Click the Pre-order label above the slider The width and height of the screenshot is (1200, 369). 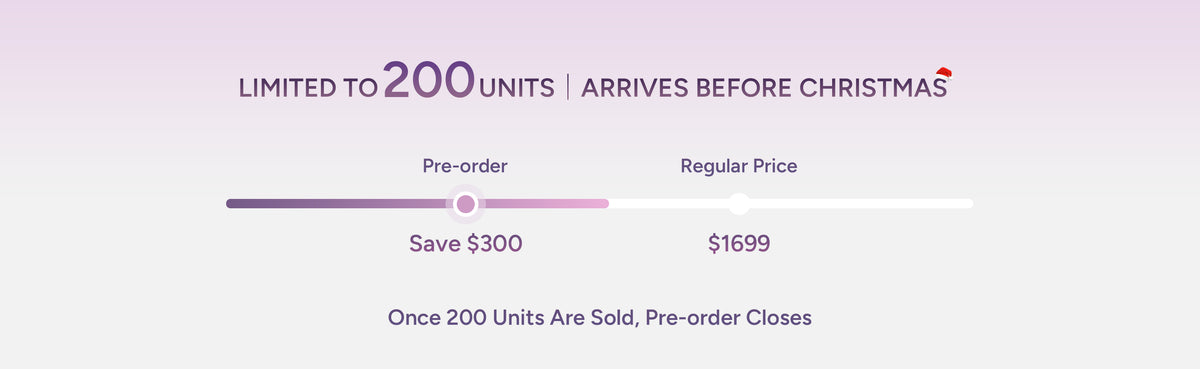tap(465, 166)
